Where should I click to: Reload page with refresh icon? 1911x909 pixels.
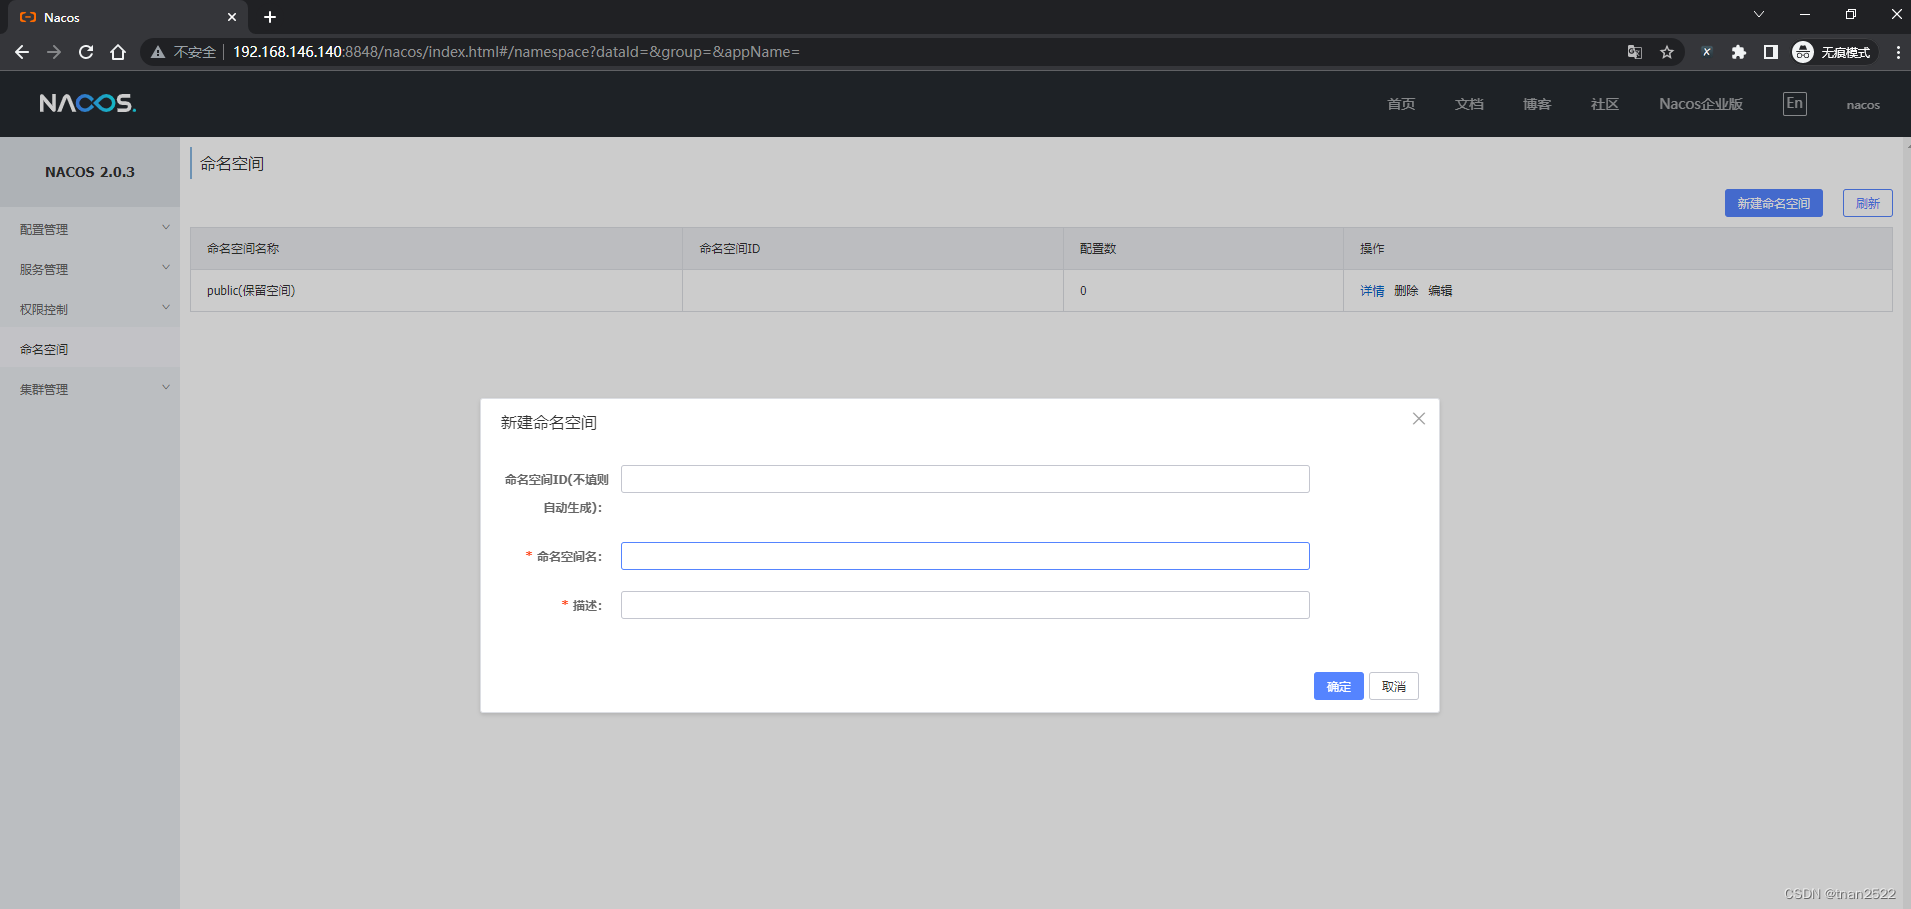(86, 52)
